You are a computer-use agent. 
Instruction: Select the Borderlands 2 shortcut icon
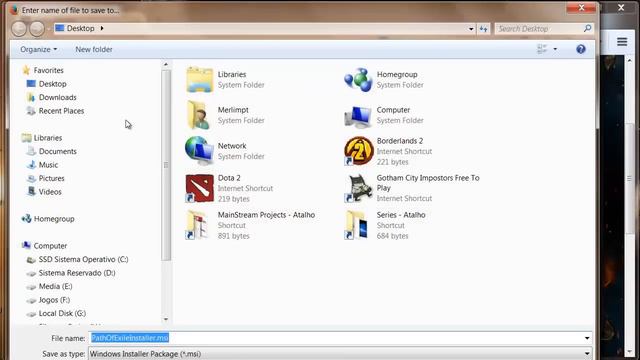(x=358, y=151)
